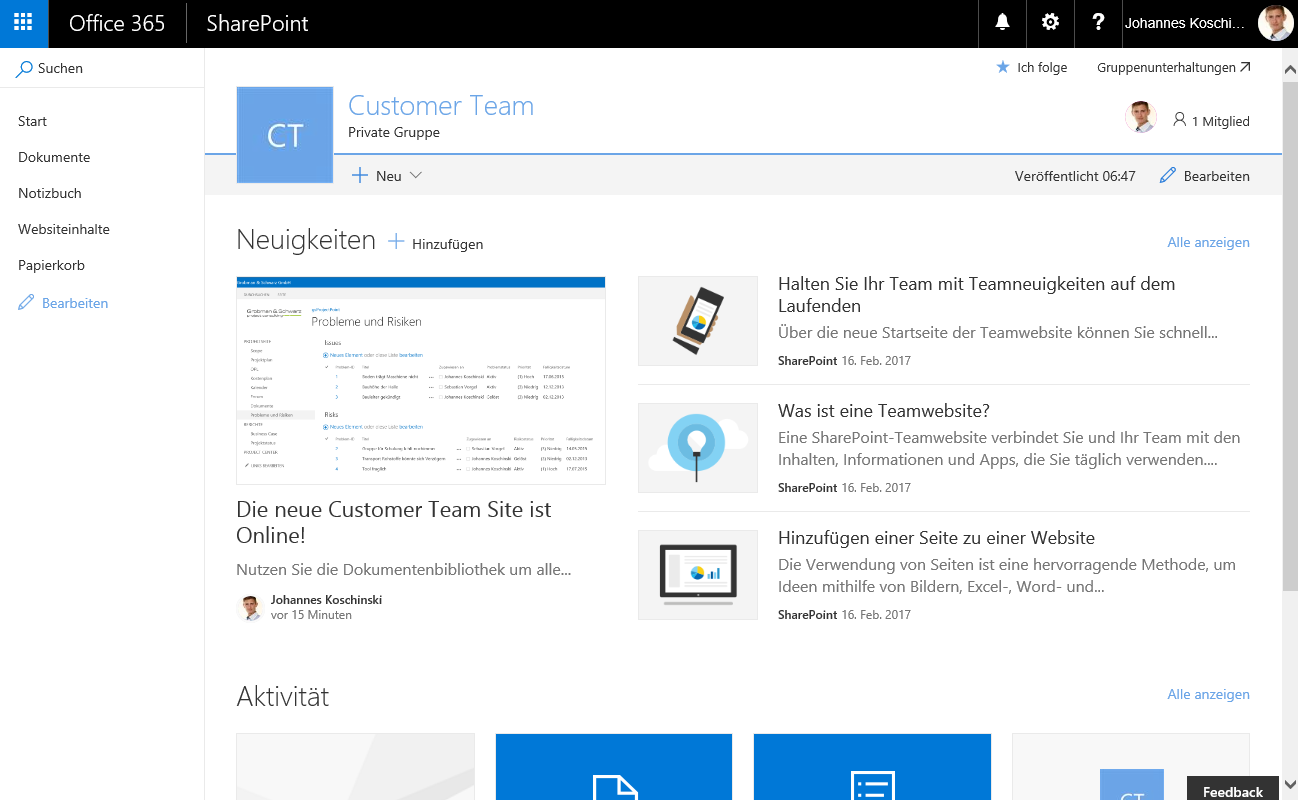Click the plus icon beside Neu

(x=360, y=176)
